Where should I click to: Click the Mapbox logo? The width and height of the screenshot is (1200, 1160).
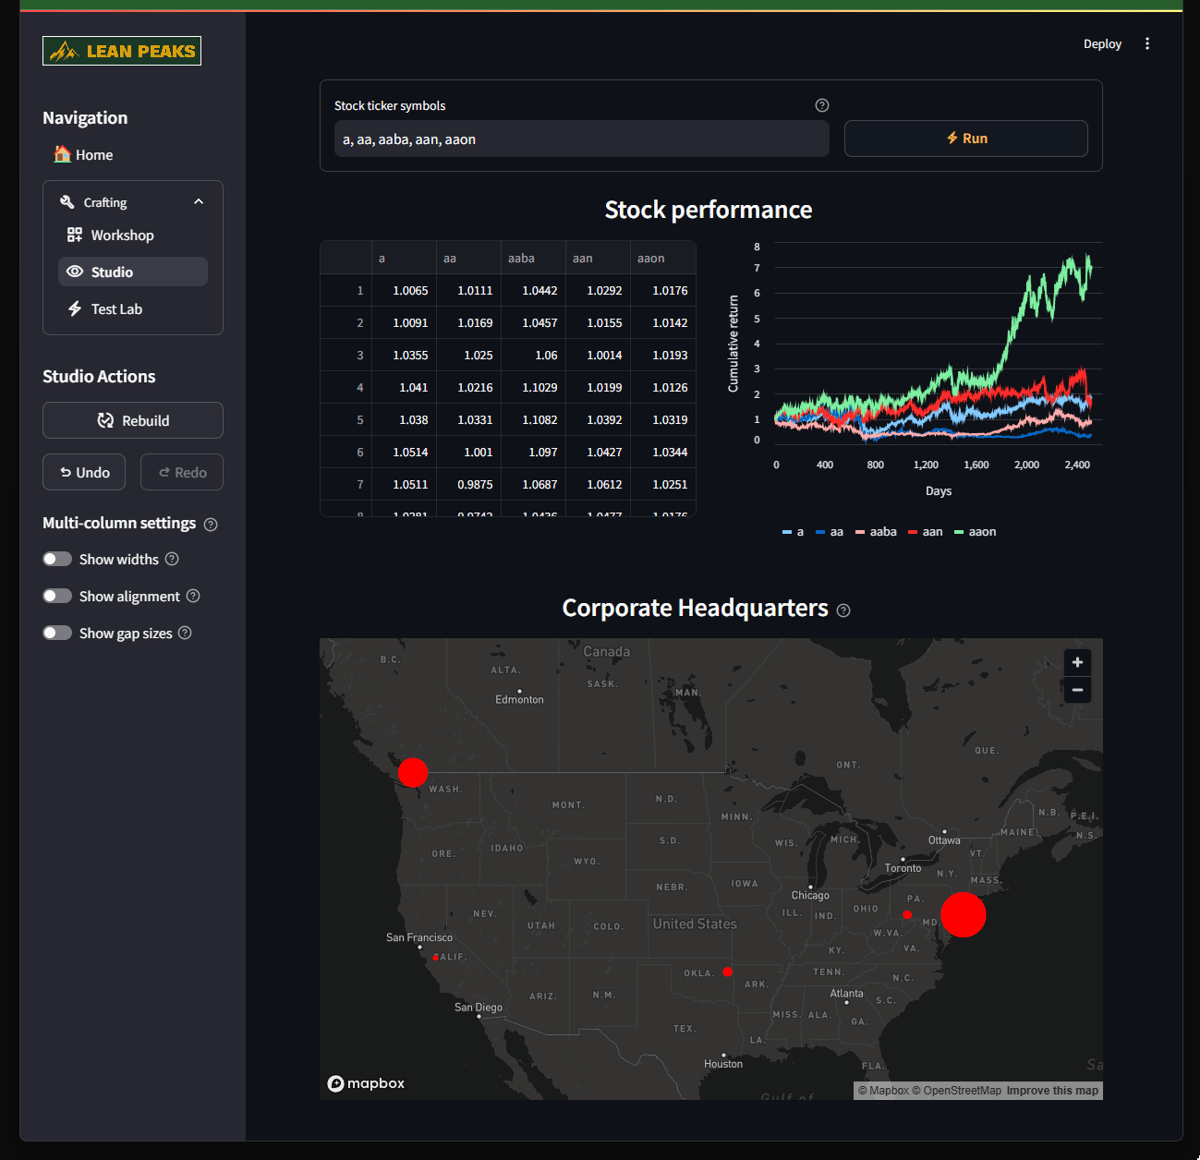(366, 1083)
